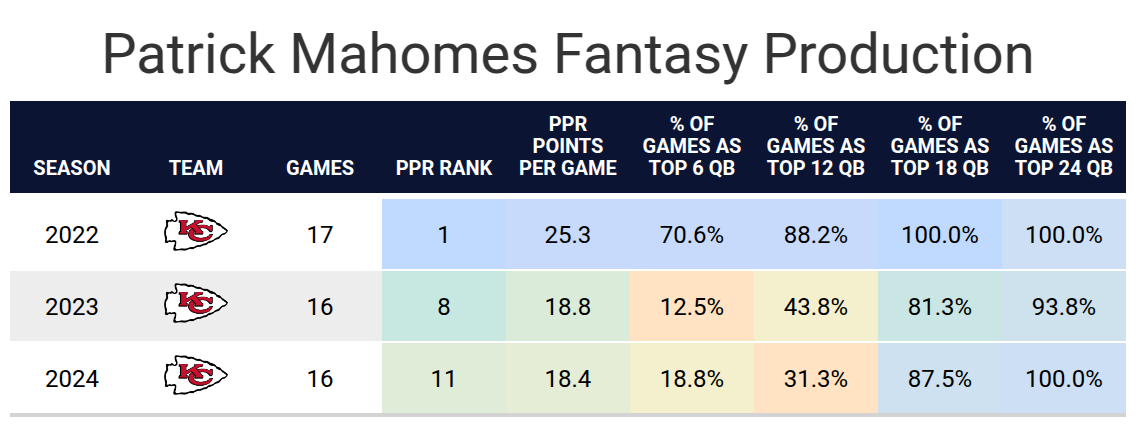Select the 12.5% orange highlighted cell
This screenshot has width=1136, height=424.
click(x=692, y=306)
